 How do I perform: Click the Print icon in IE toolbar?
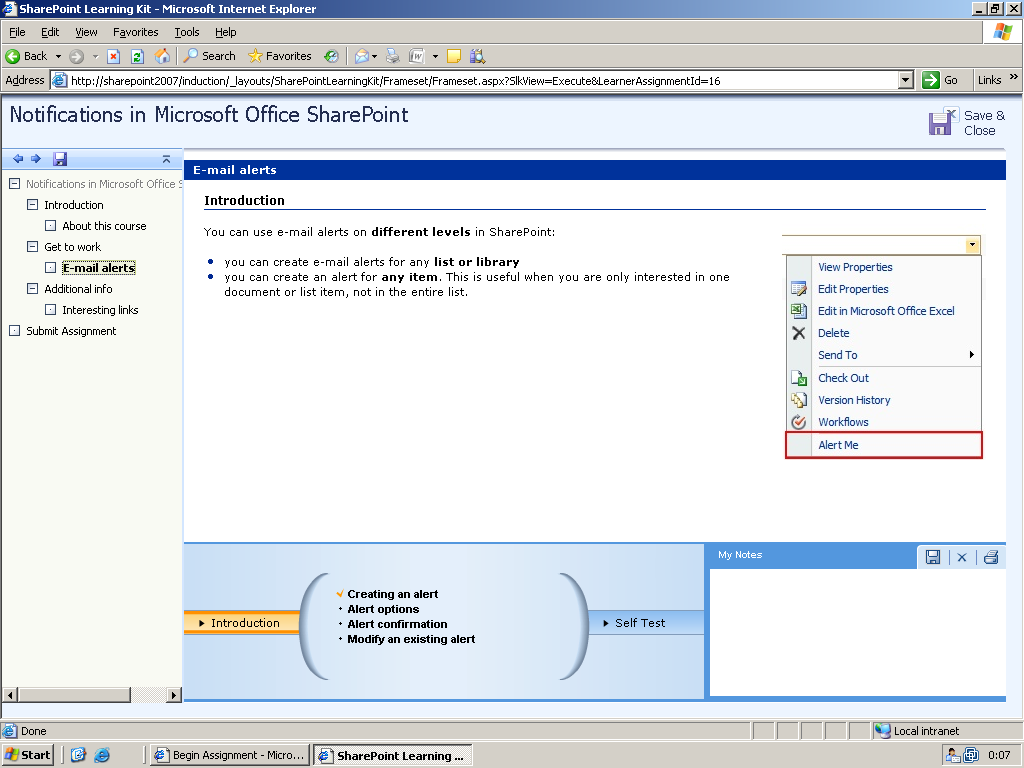(392, 56)
